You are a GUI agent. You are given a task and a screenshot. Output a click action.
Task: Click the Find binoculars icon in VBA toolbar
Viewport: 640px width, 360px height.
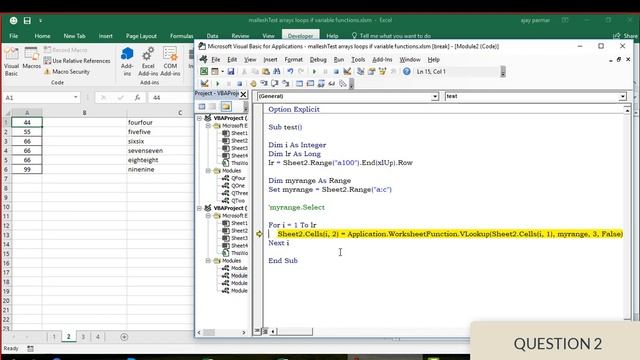(x=276, y=71)
